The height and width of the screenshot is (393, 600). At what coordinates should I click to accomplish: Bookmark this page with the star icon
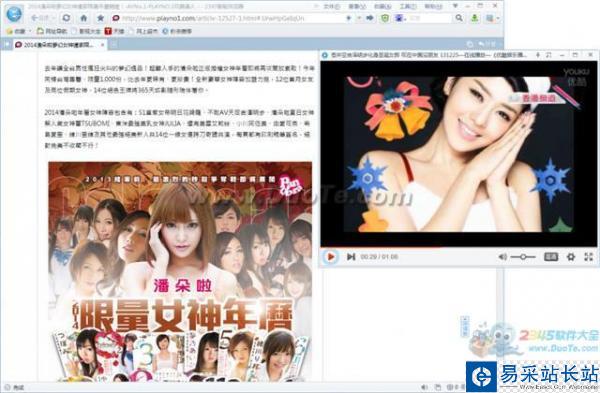100,18
